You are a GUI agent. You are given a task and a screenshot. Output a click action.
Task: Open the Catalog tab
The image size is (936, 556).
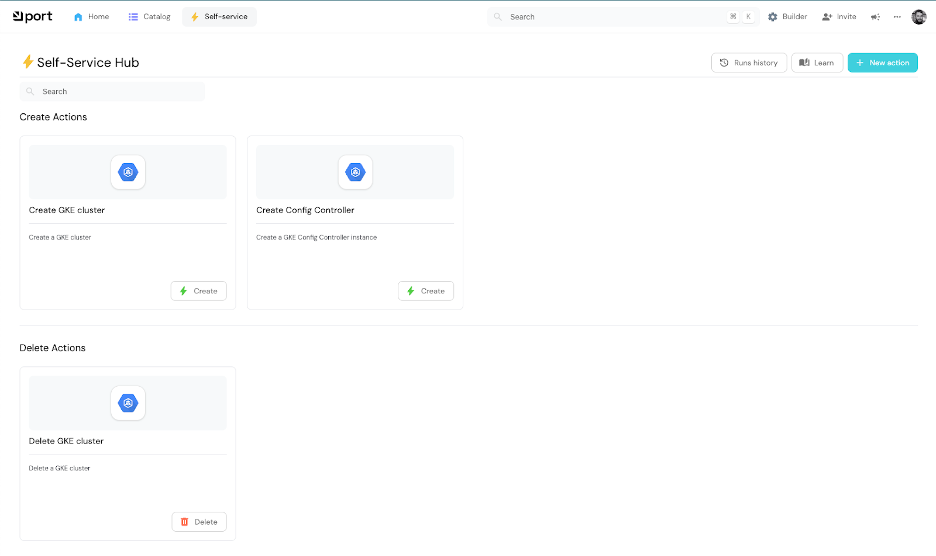pyautogui.click(x=149, y=17)
